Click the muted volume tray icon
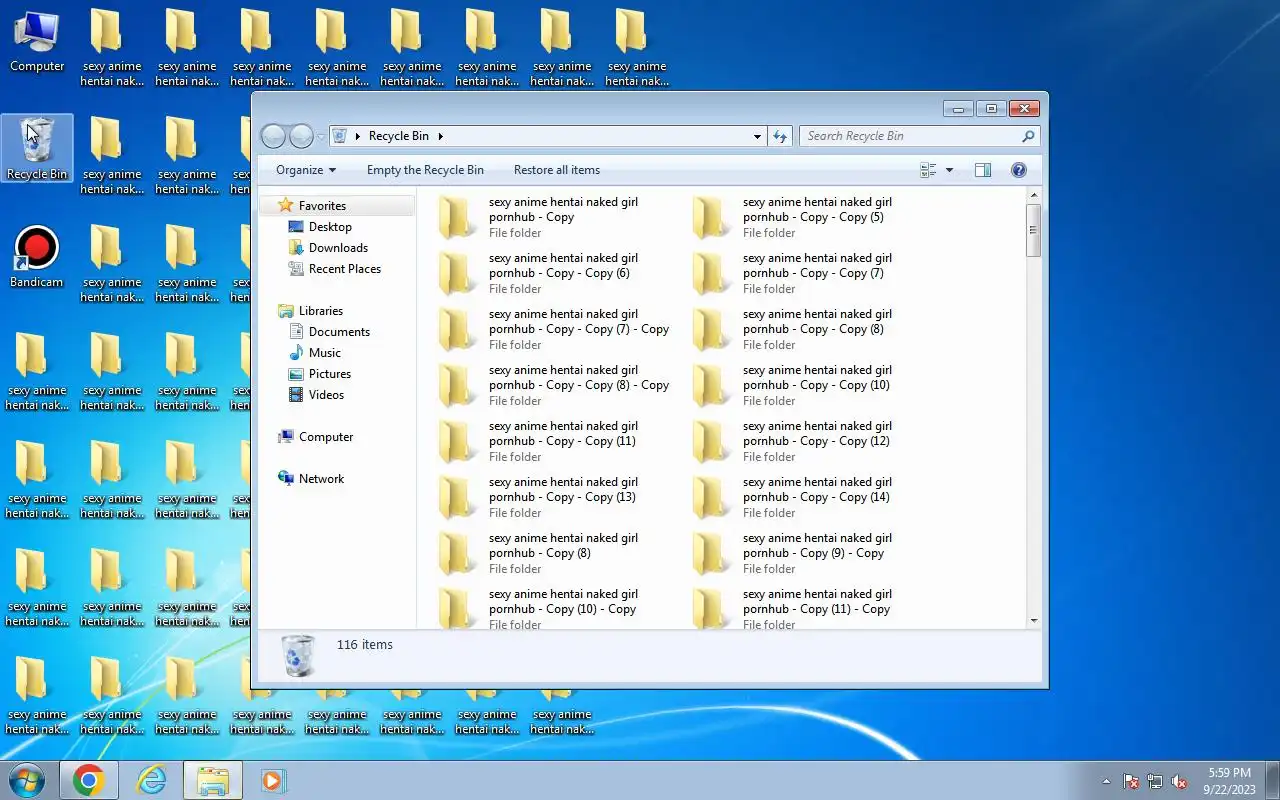 1179,781
